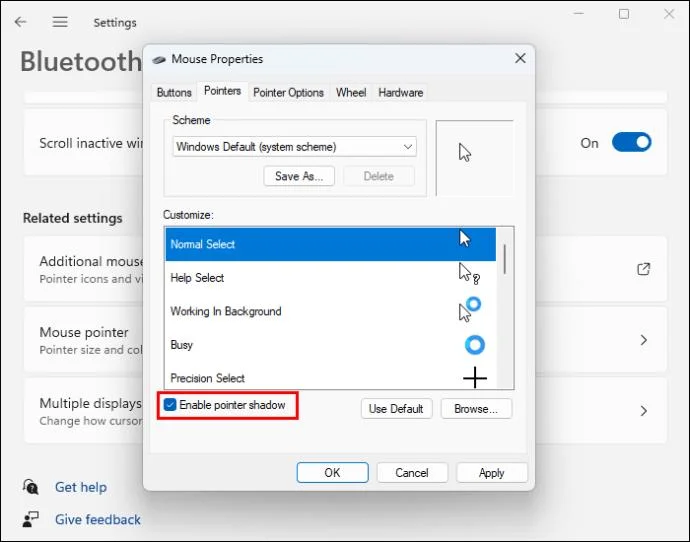Open Additional mouse settings external link icon
This screenshot has width=690, height=542.
(x=643, y=269)
